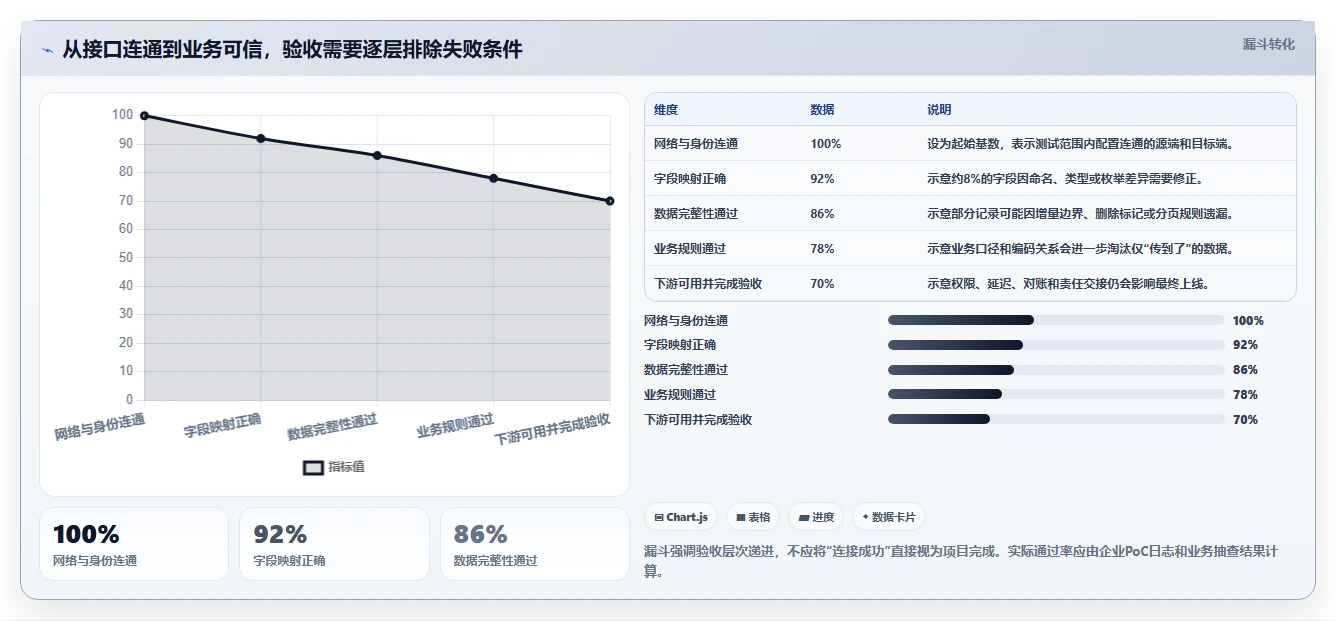Click the footer note beginning 漏斗强调验收层次递进
Viewport: 1336px width, 621px height.
[961, 562]
